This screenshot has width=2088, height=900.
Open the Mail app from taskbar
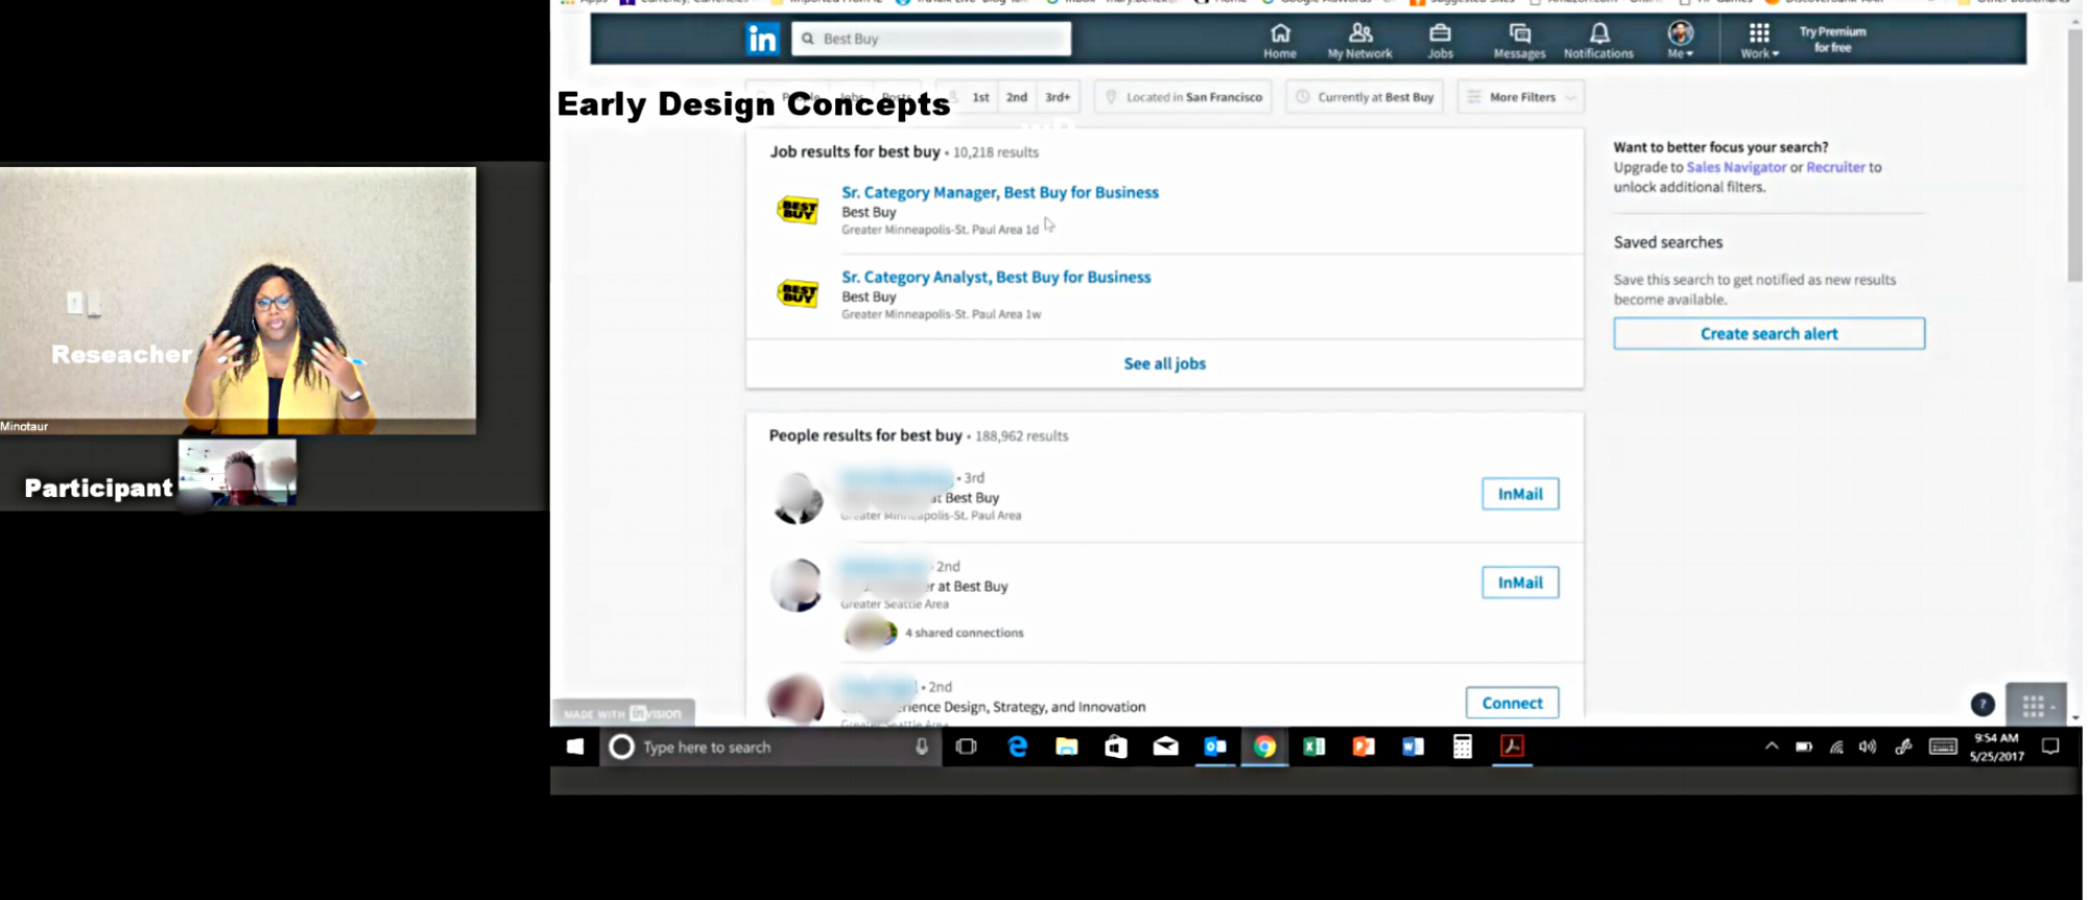[x=1166, y=747]
